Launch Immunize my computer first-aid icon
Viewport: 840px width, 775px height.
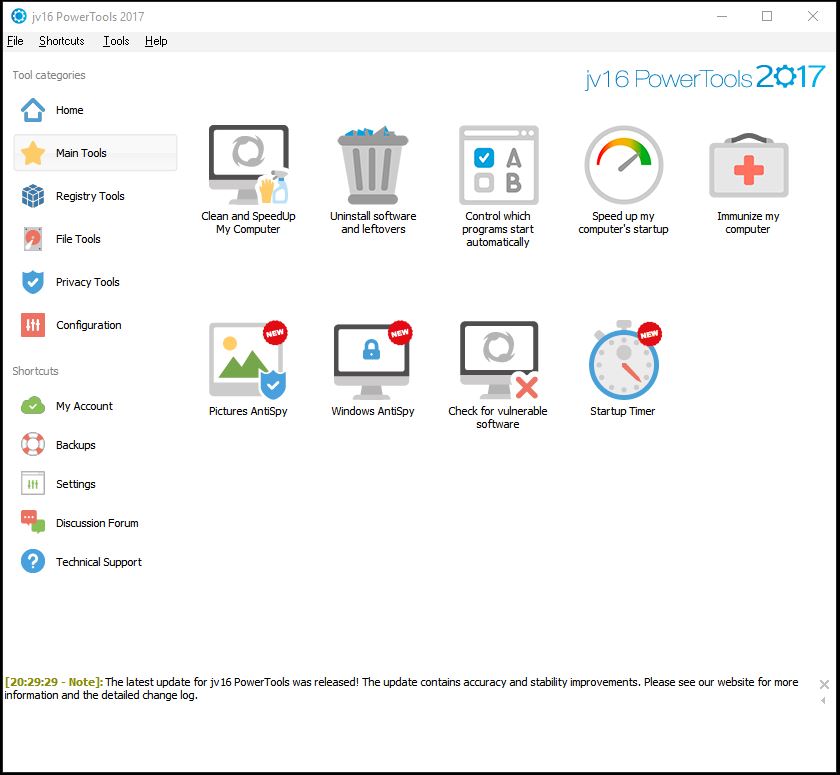click(748, 165)
